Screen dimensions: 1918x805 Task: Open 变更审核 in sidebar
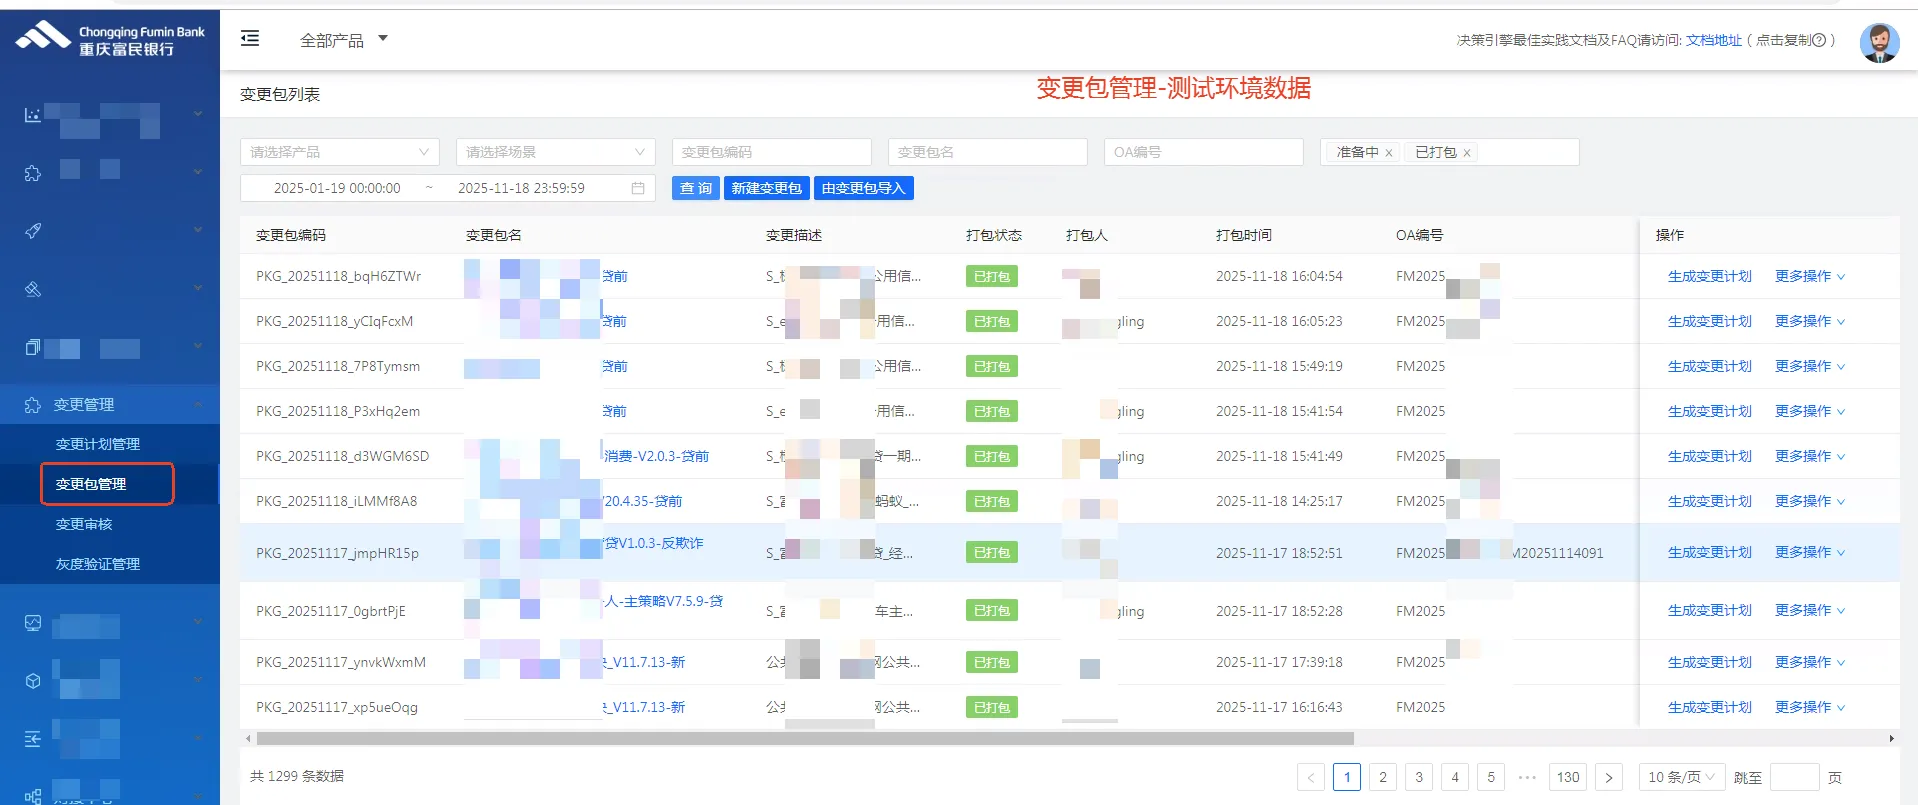coord(84,524)
